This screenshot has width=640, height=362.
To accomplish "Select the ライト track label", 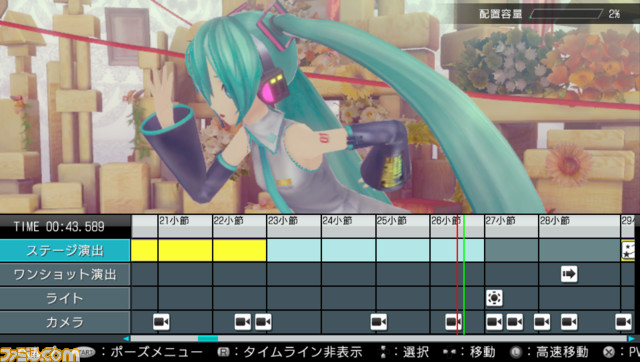I will [x=65, y=298].
